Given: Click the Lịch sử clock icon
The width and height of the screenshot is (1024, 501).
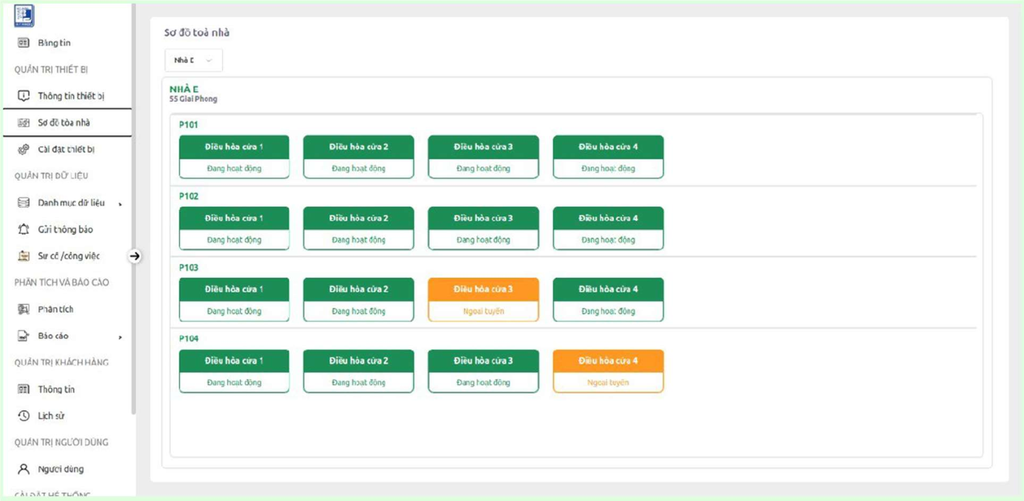Looking at the screenshot, I should tap(24, 416).
